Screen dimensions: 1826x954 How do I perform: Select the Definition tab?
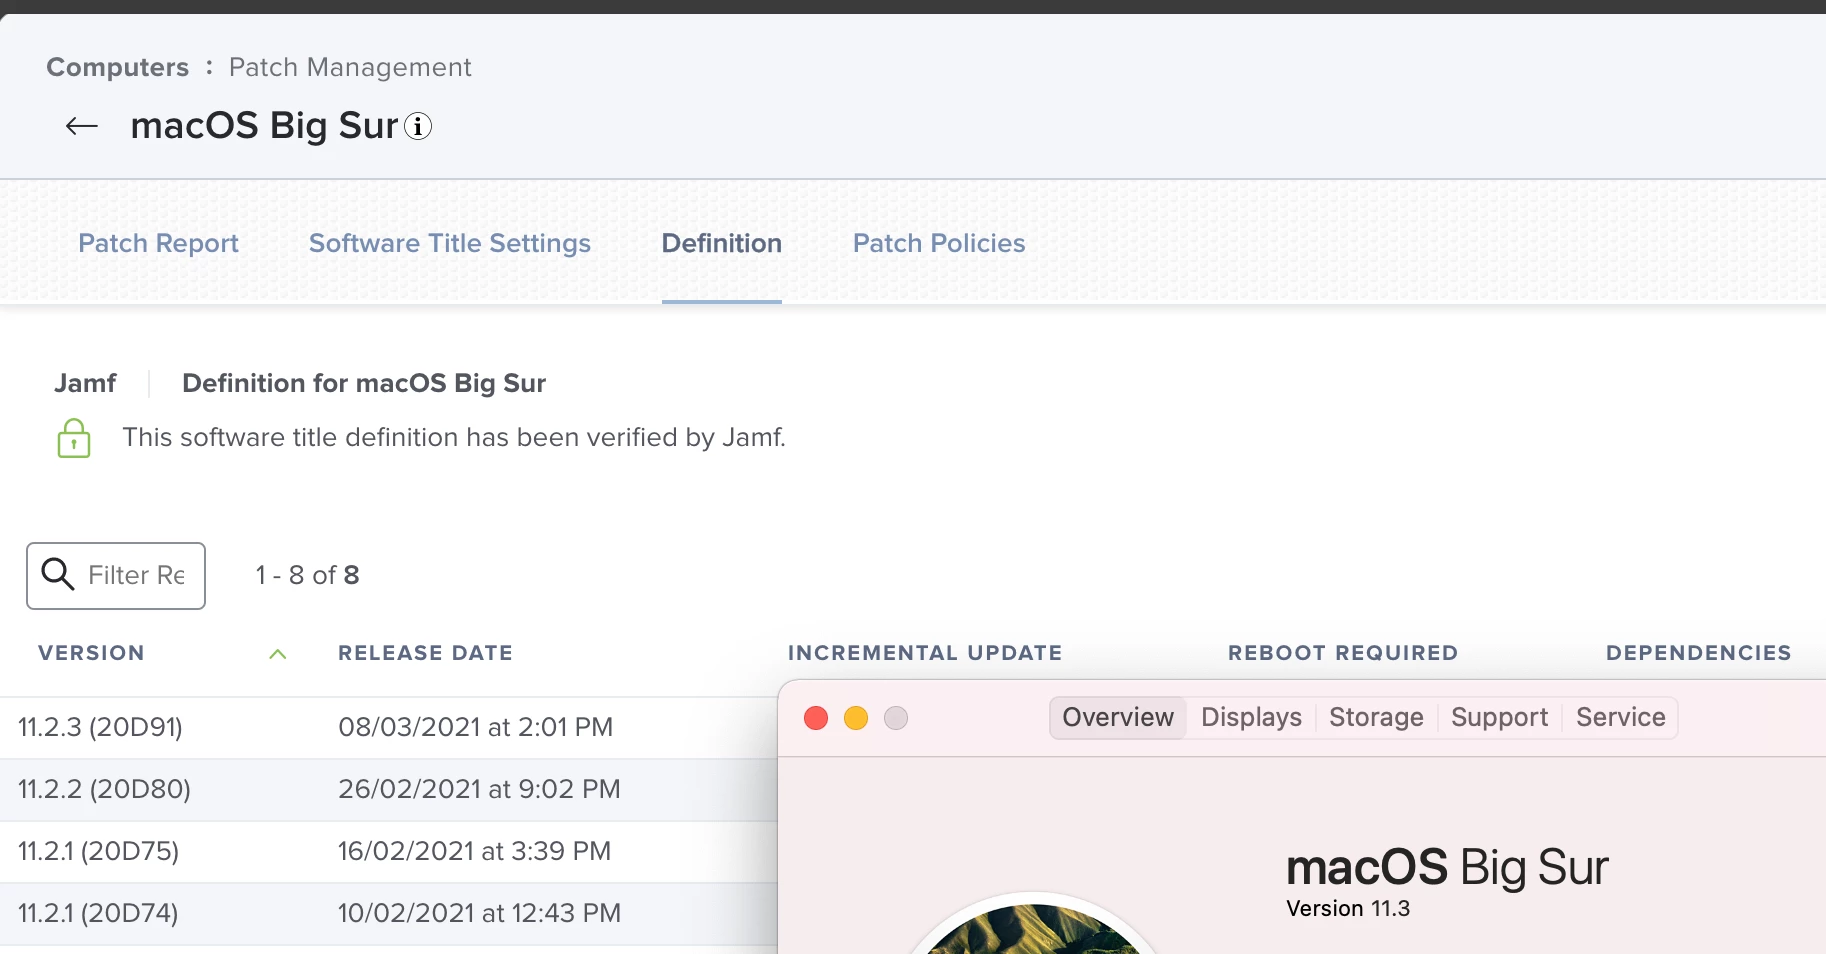coord(722,243)
